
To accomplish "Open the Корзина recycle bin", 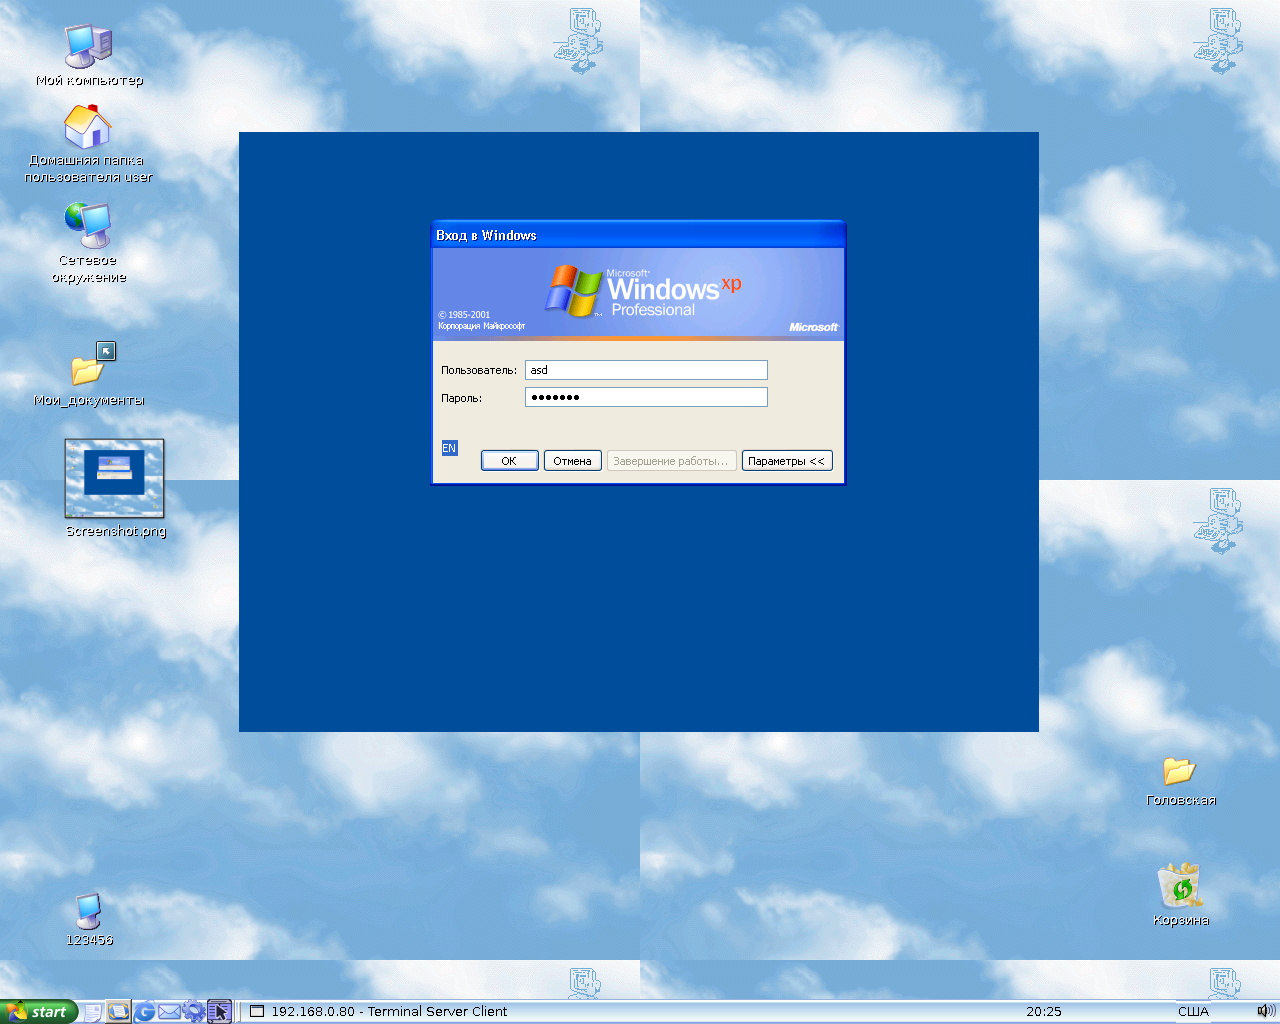I will (1180, 887).
